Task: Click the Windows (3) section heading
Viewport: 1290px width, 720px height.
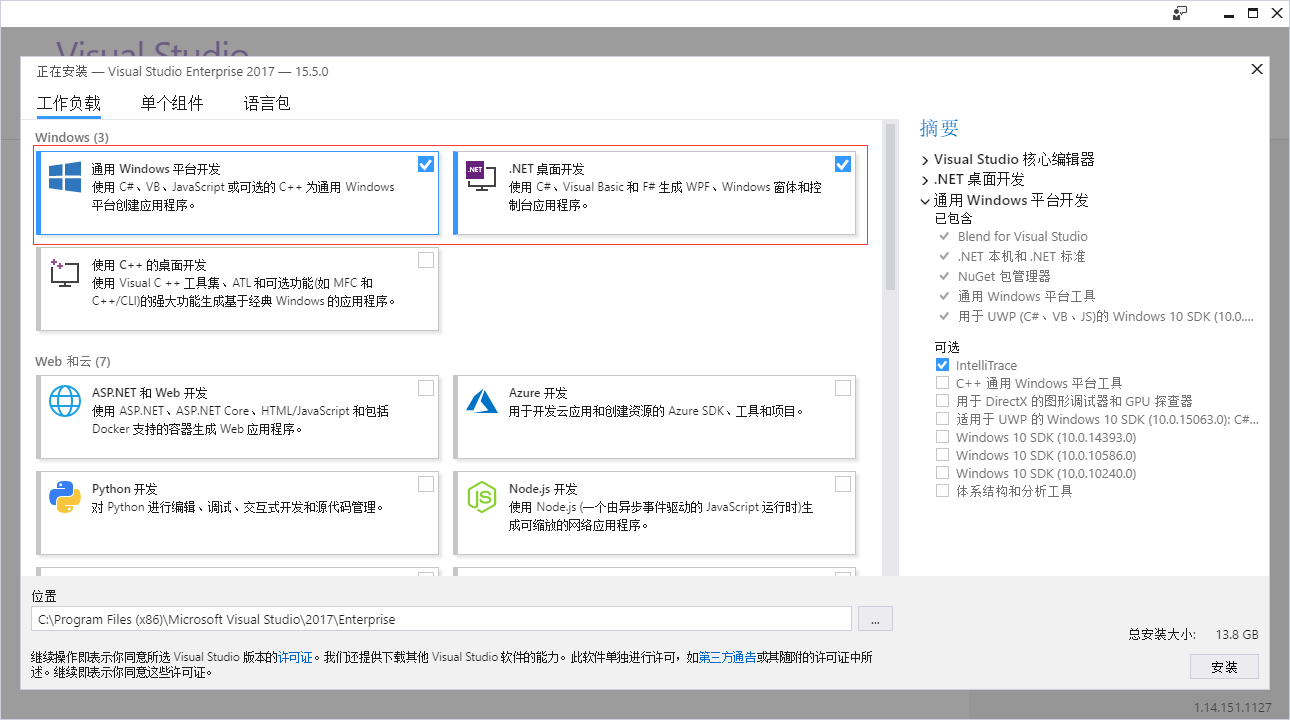Action: click(x=72, y=137)
